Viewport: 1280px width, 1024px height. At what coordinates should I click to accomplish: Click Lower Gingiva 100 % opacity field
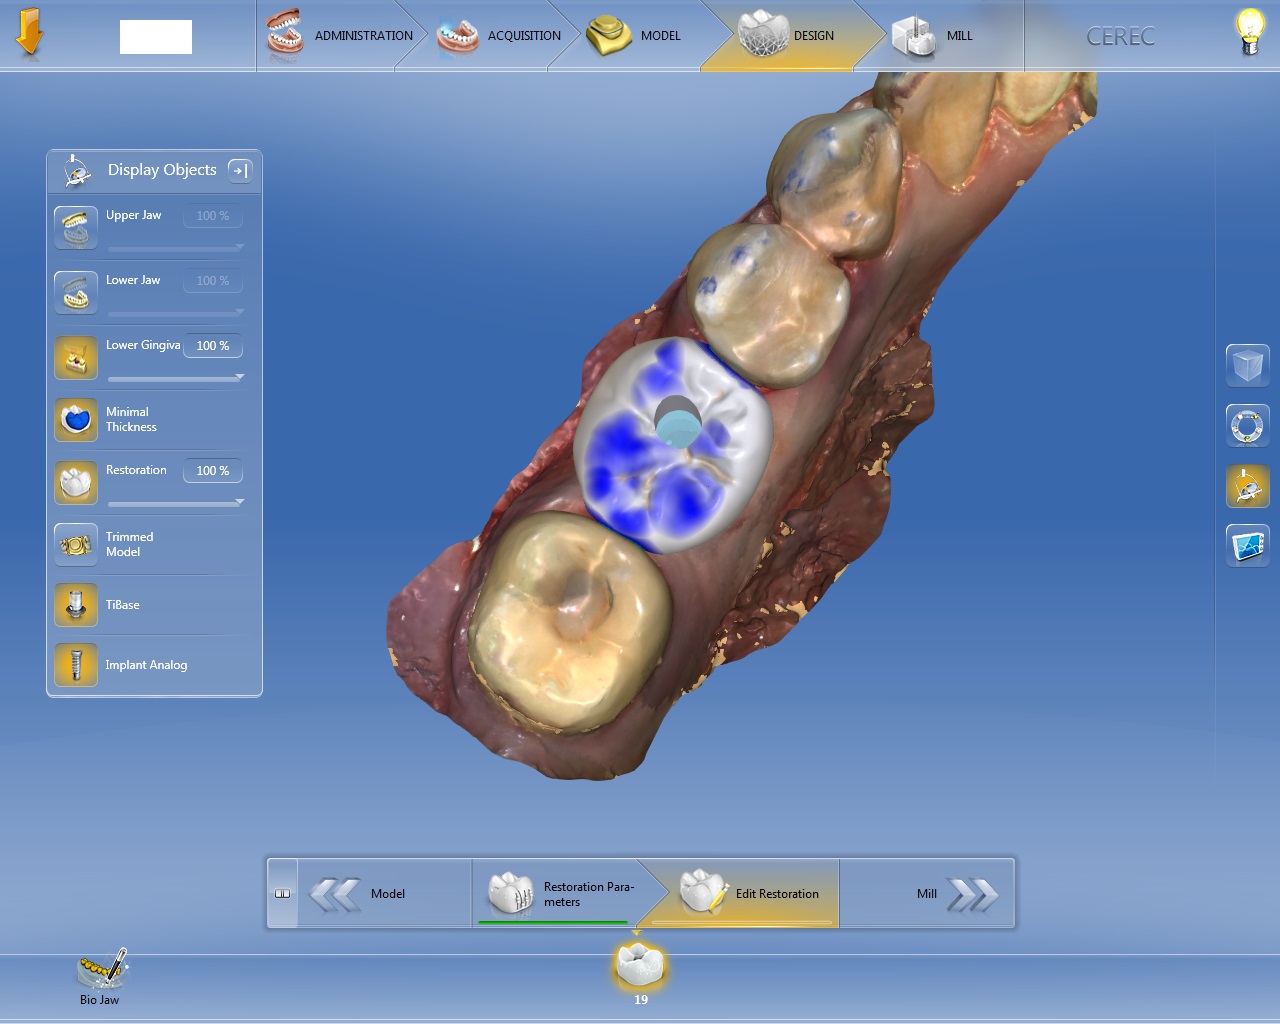pos(212,346)
